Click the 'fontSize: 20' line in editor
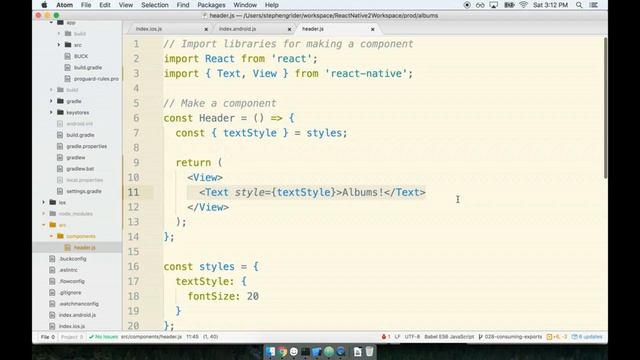The width and height of the screenshot is (640, 360). click(x=223, y=296)
